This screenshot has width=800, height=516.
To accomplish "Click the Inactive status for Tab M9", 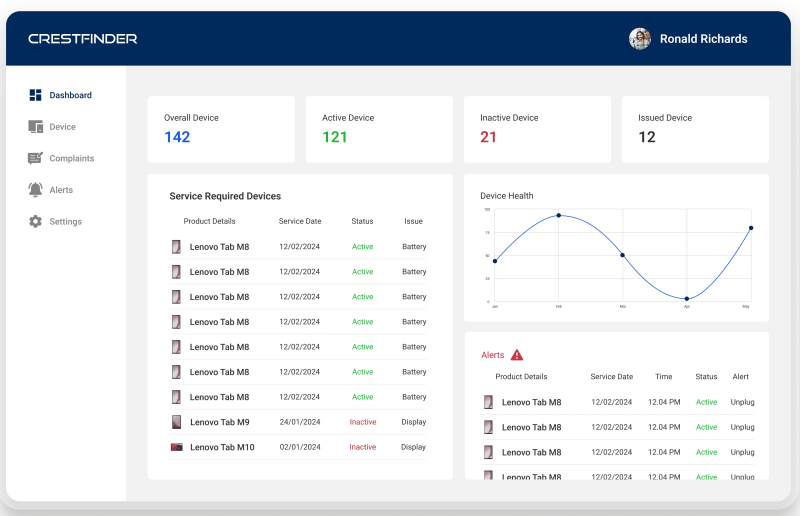I will coord(363,422).
